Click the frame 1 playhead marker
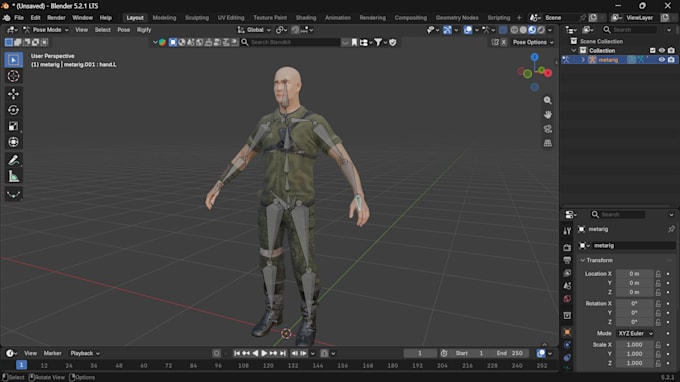Screen dimensions: 680x382 [21, 365]
